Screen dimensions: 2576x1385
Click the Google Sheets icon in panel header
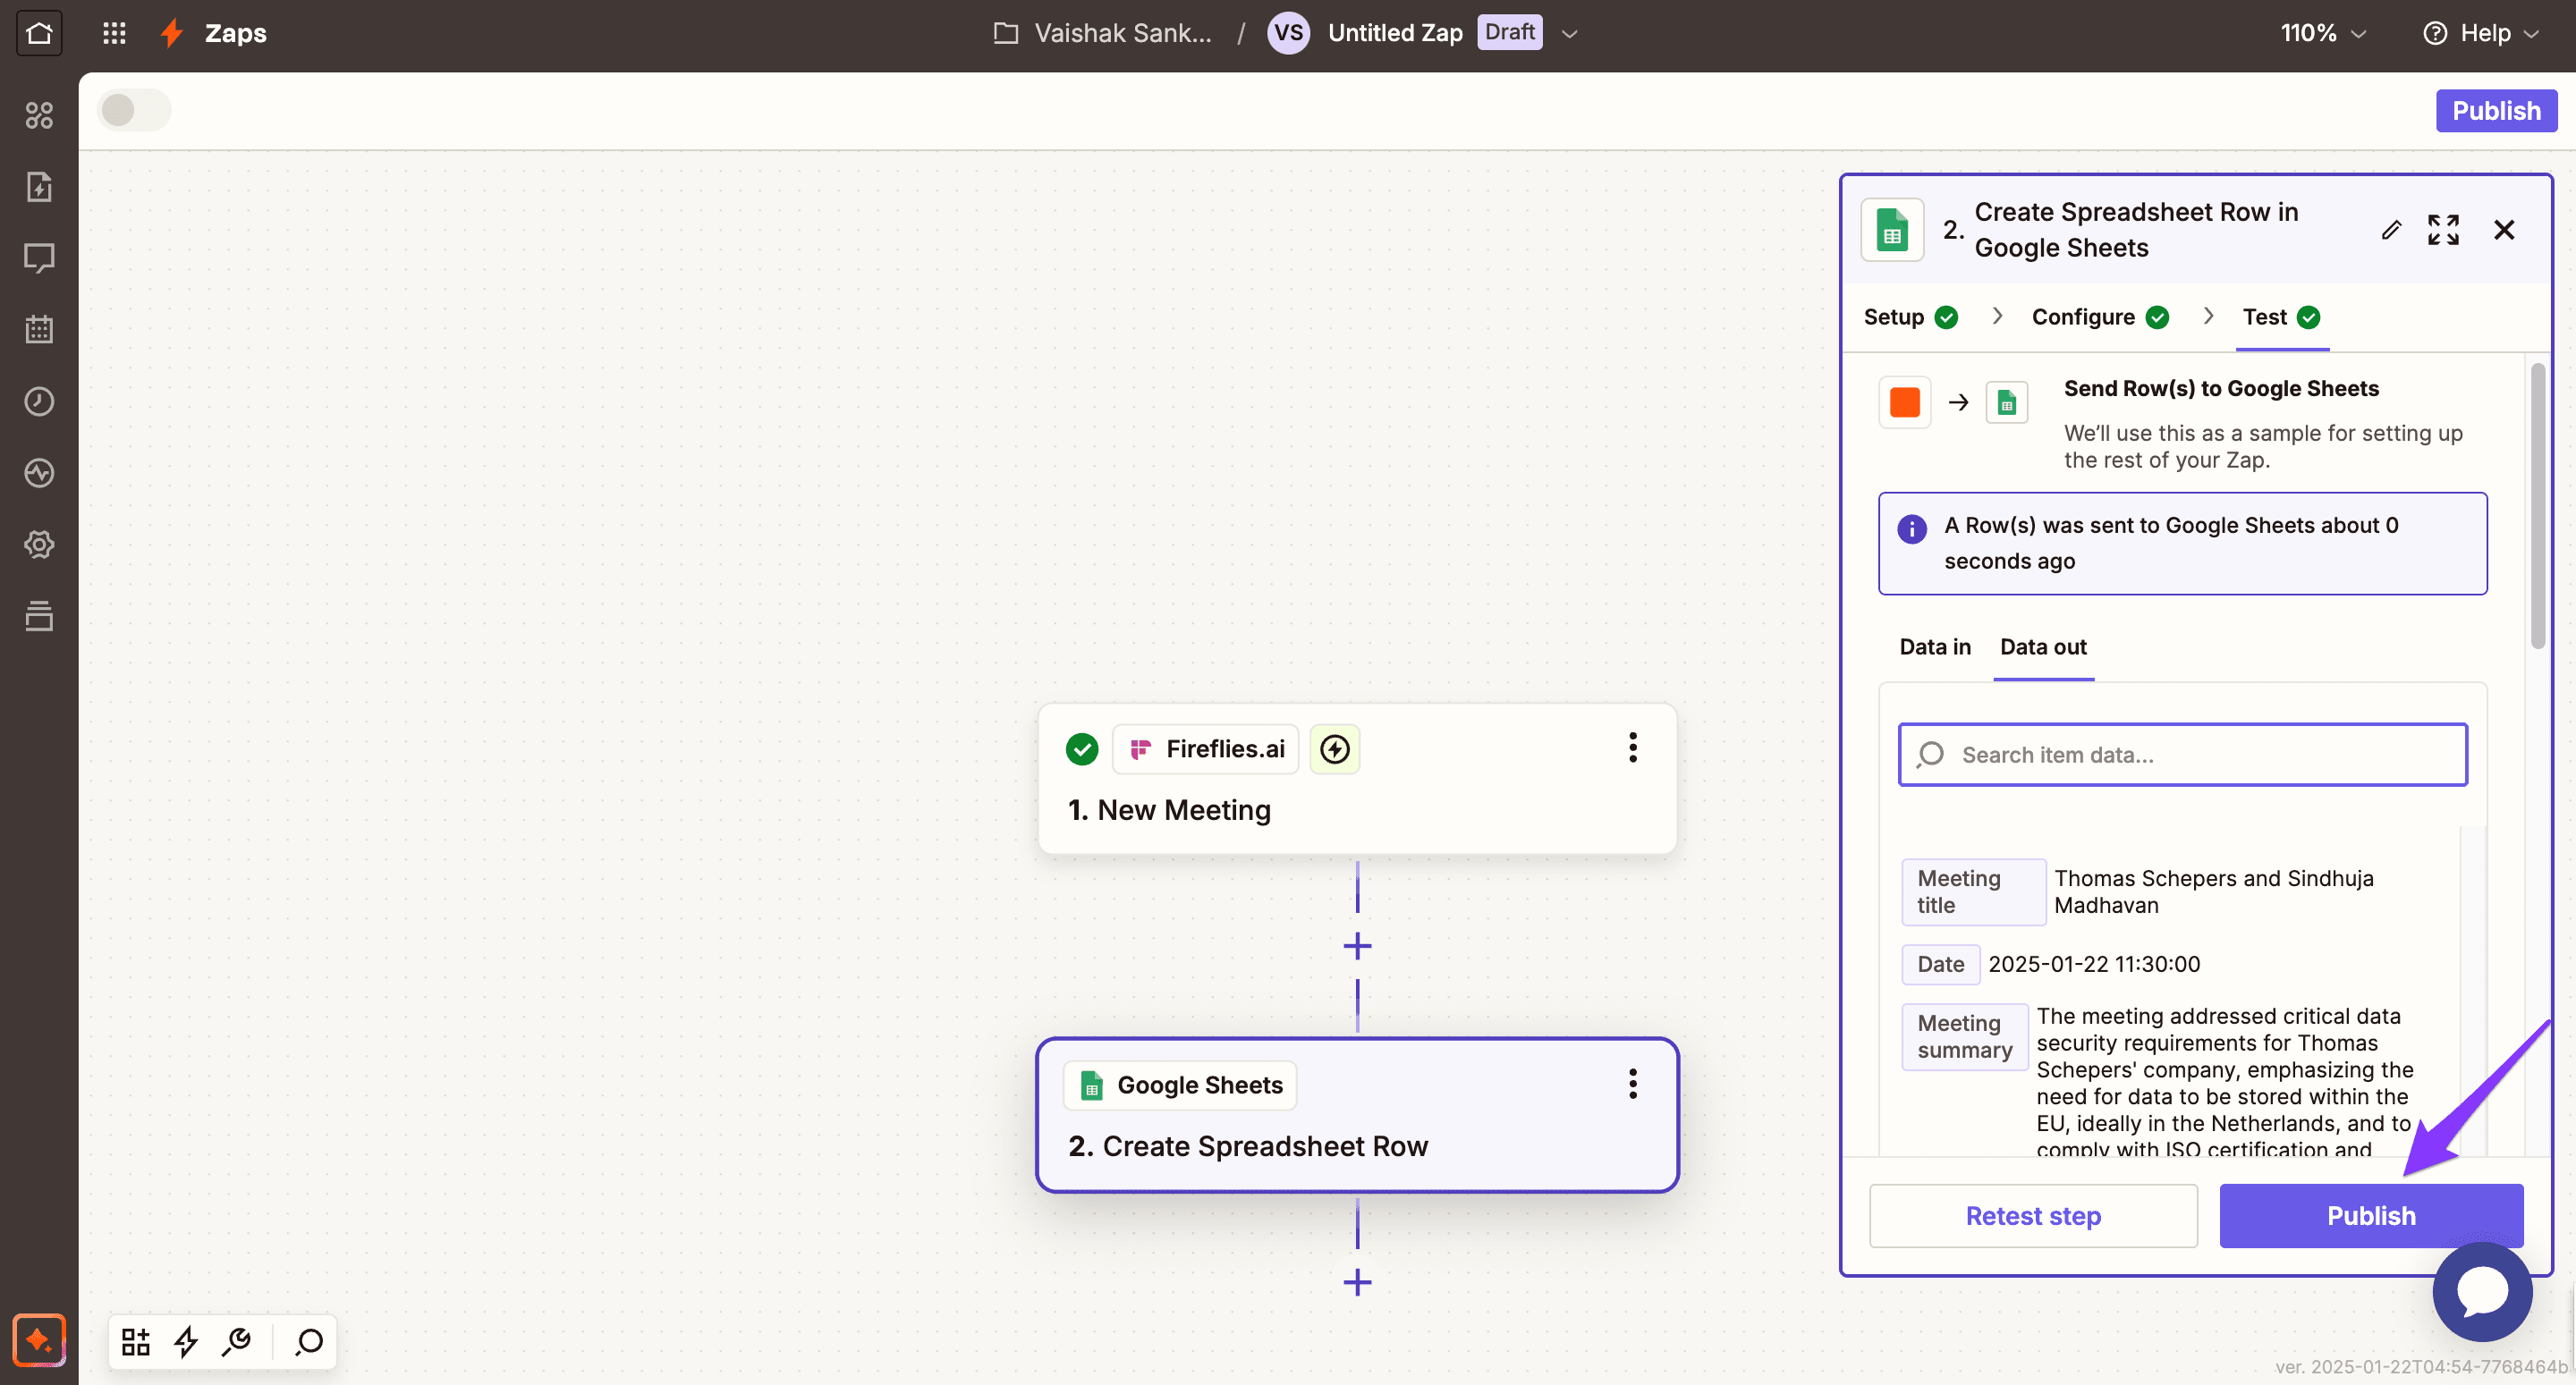pyautogui.click(x=1892, y=230)
